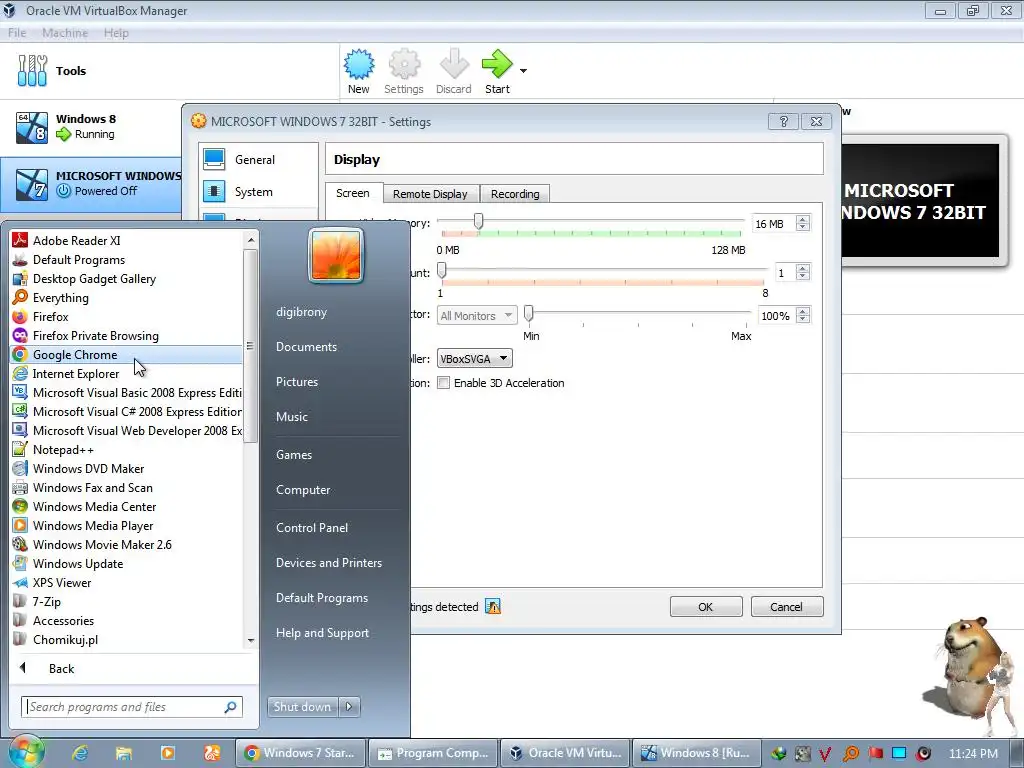Click the invalid settings warning icon
Viewport: 1024px width, 768px height.
tap(493, 607)
